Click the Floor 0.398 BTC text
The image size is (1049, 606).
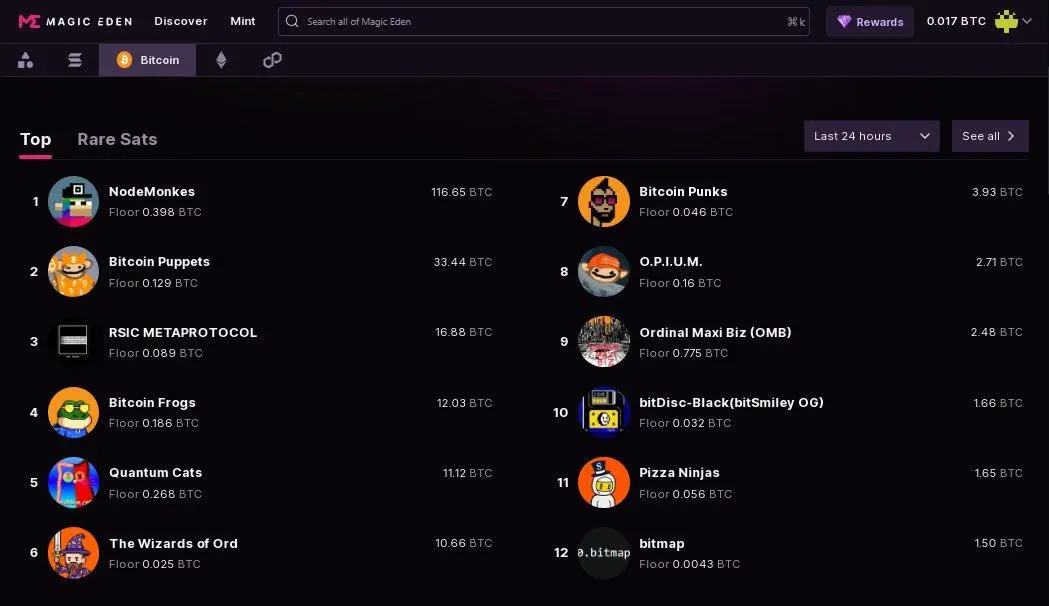[155, 212]
